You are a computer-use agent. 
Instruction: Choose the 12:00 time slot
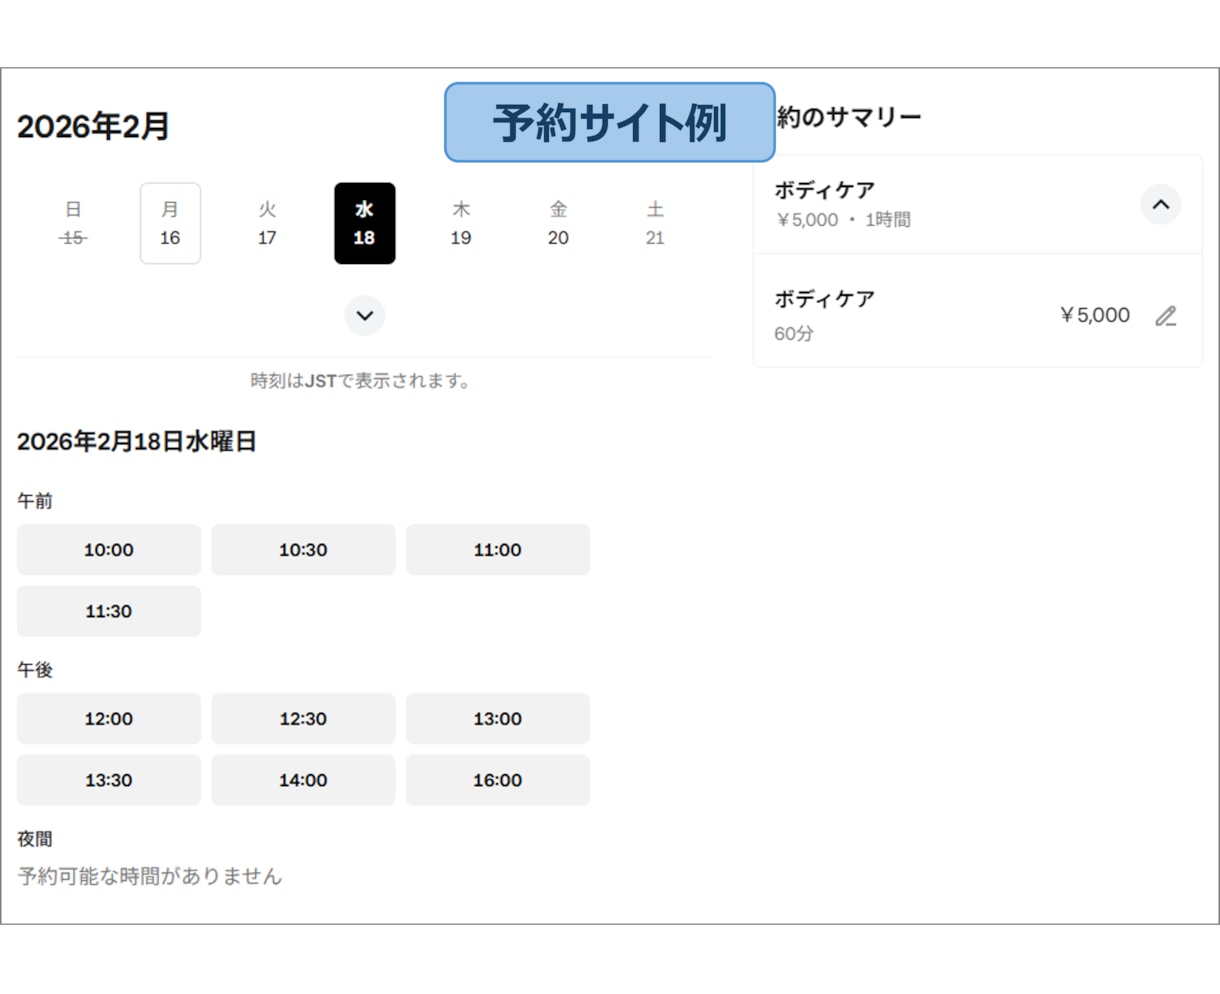[109, 719]
